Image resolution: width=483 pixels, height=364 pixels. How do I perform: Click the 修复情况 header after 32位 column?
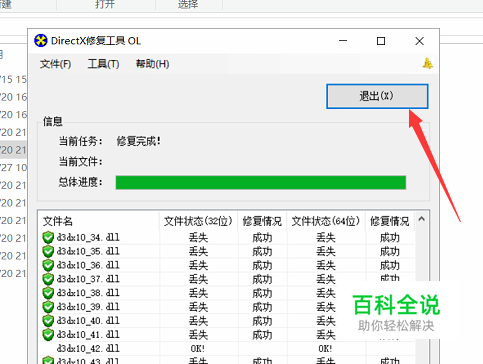[x=262, y=221]
